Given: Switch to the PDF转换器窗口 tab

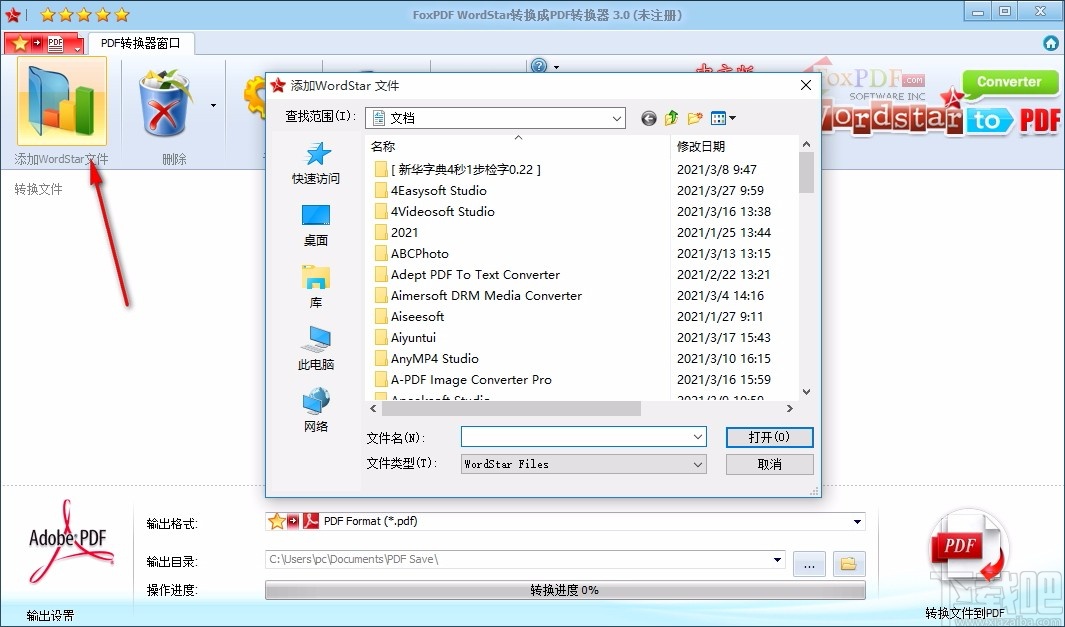Looking at the screenshot, I should click(140, 43).
